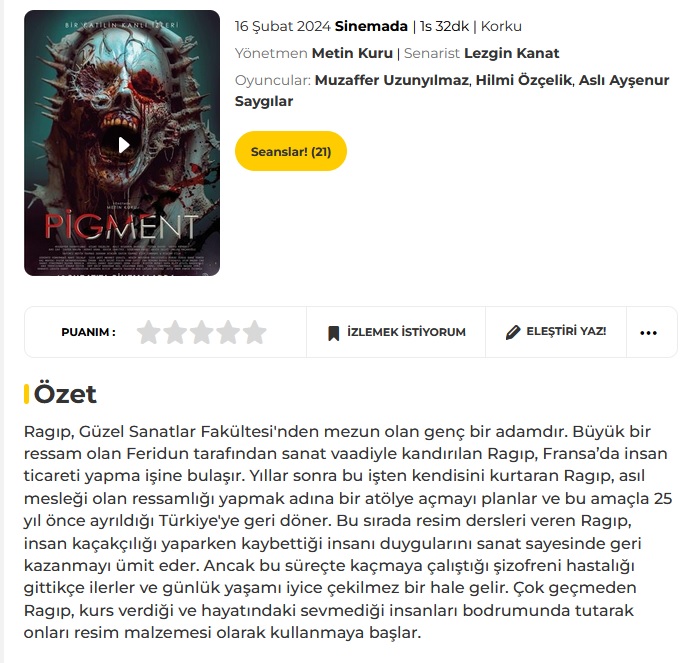Choose the fifth star for top rating
The width and height of the screenshot is (697, 663).
(x=255, y=332)
